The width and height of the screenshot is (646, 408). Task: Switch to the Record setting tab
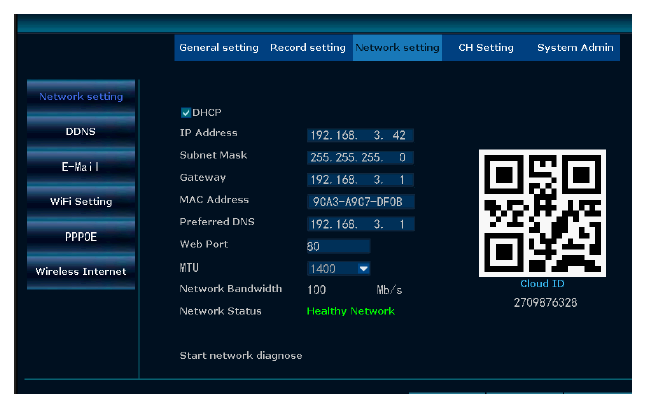point(308,48)
